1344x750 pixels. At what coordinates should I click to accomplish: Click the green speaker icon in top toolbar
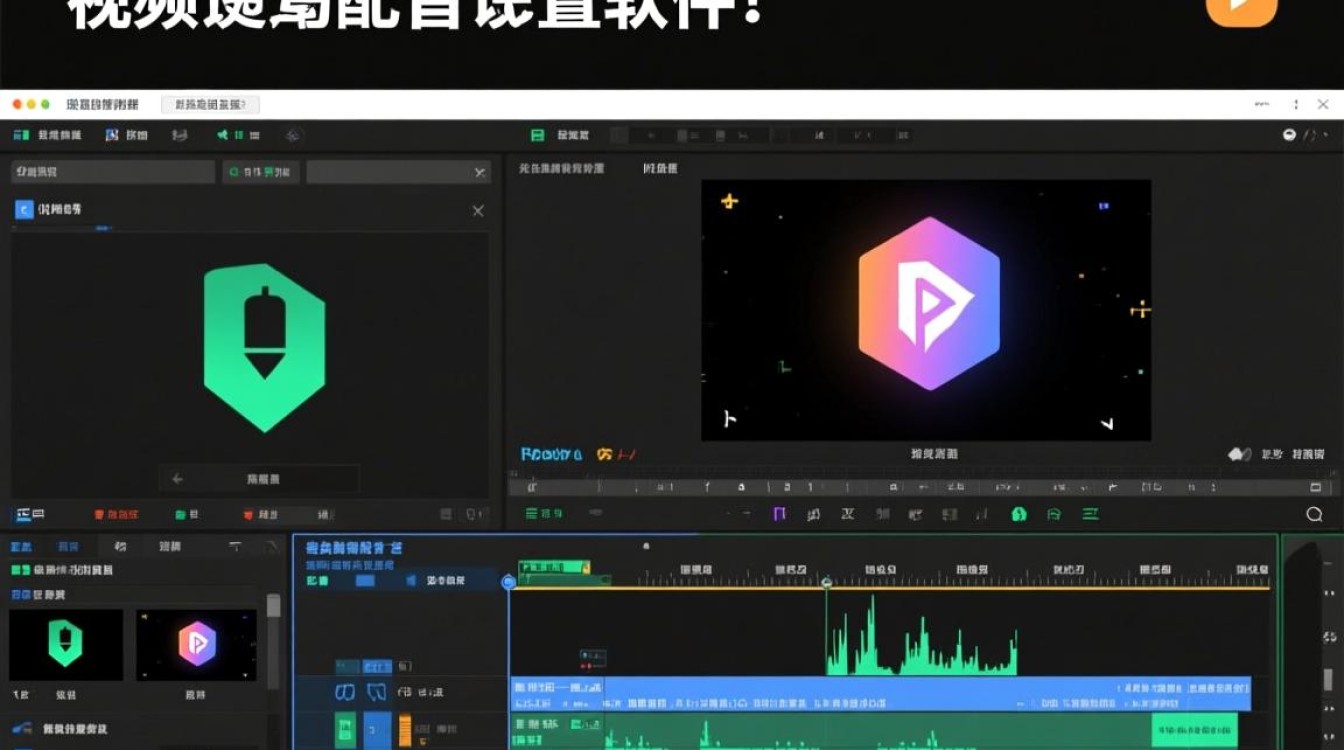click(223, 135)
